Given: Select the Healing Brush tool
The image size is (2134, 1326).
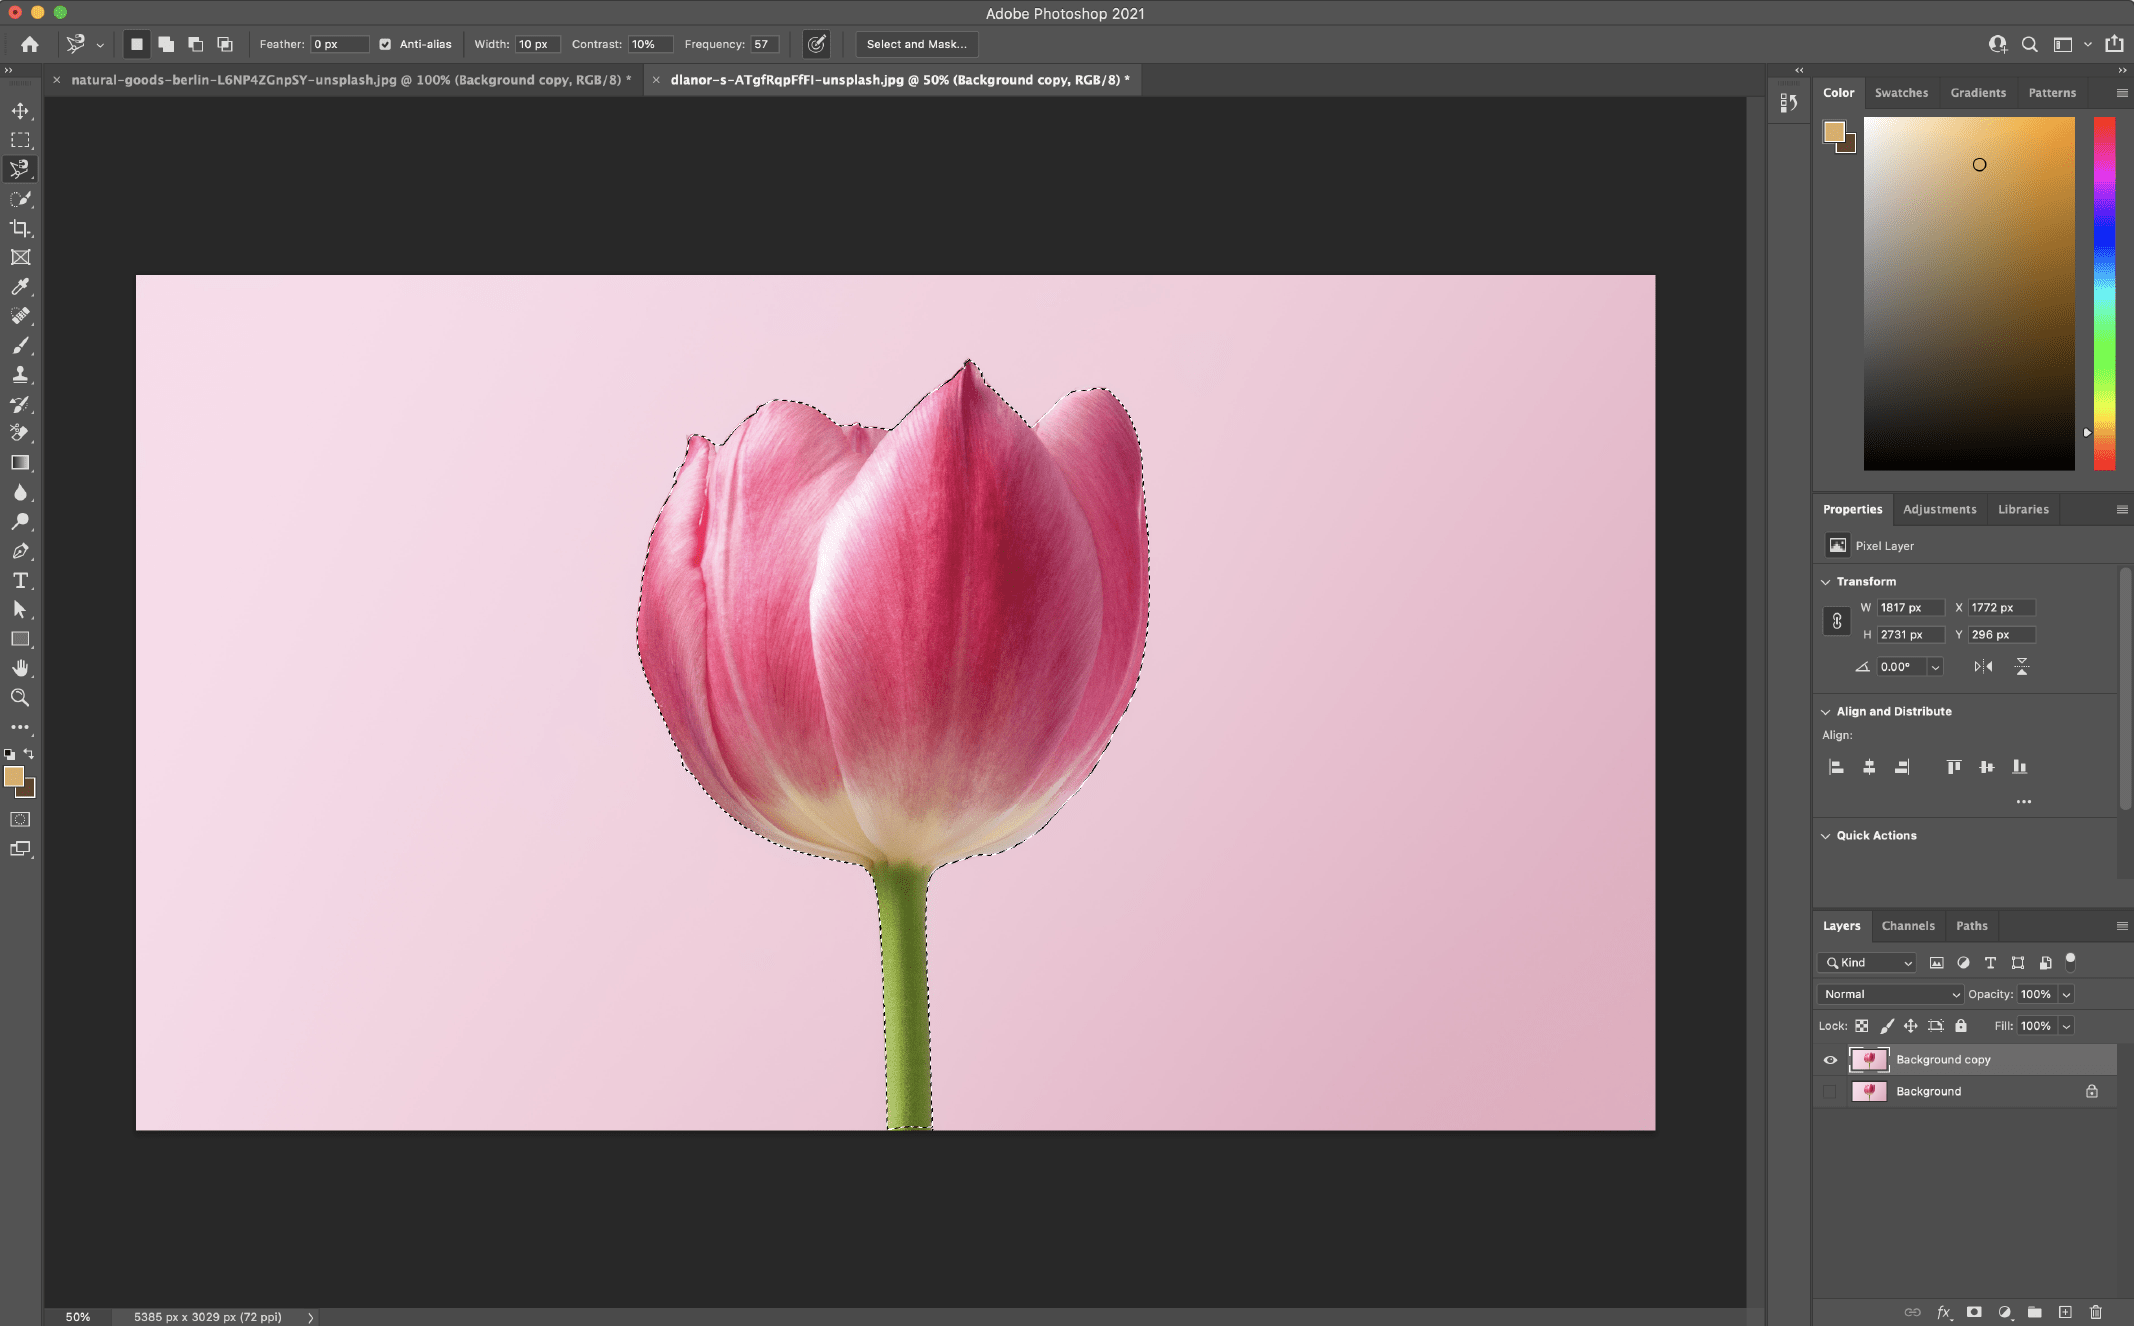Looking at the screenshot, I should (x=20, y=315).
